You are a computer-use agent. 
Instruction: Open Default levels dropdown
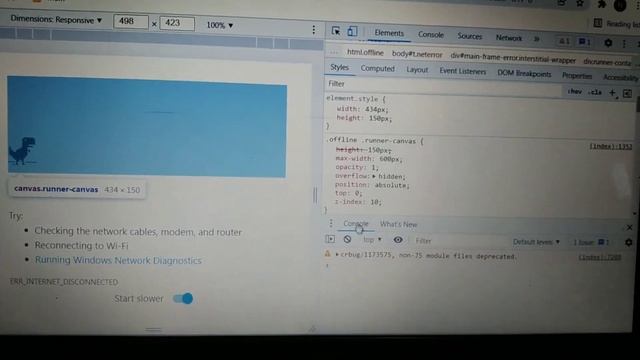(536, 242)
